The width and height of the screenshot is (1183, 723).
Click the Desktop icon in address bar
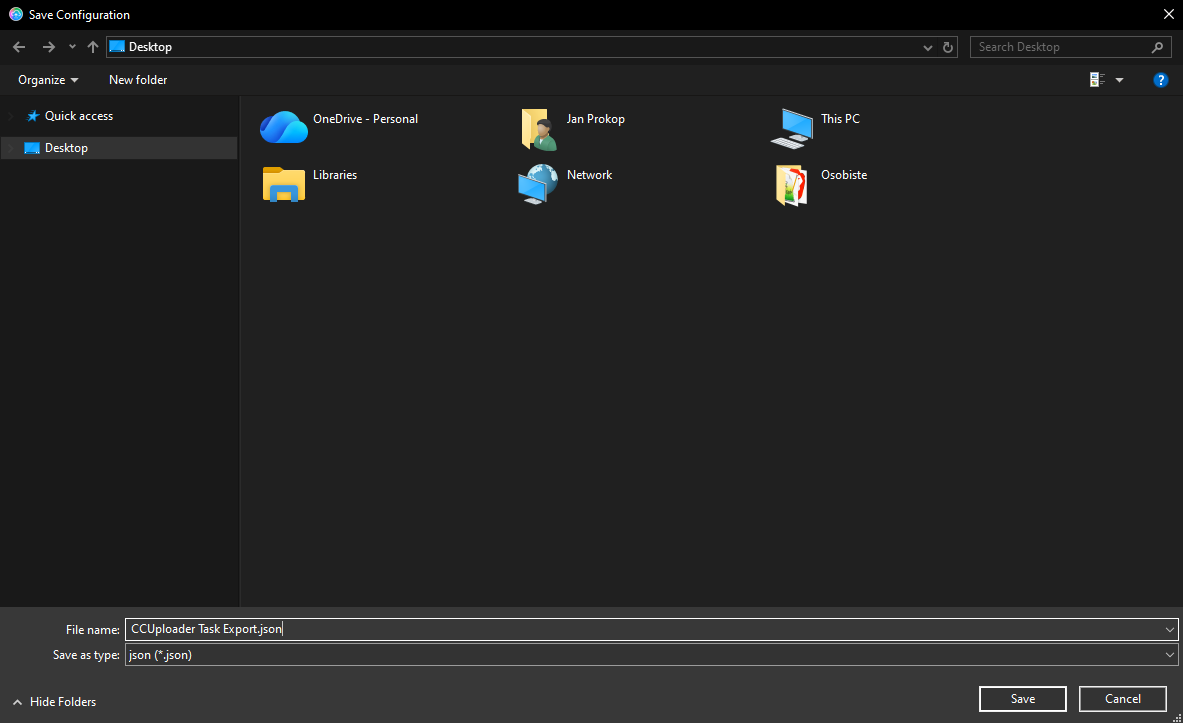point(117,47)
